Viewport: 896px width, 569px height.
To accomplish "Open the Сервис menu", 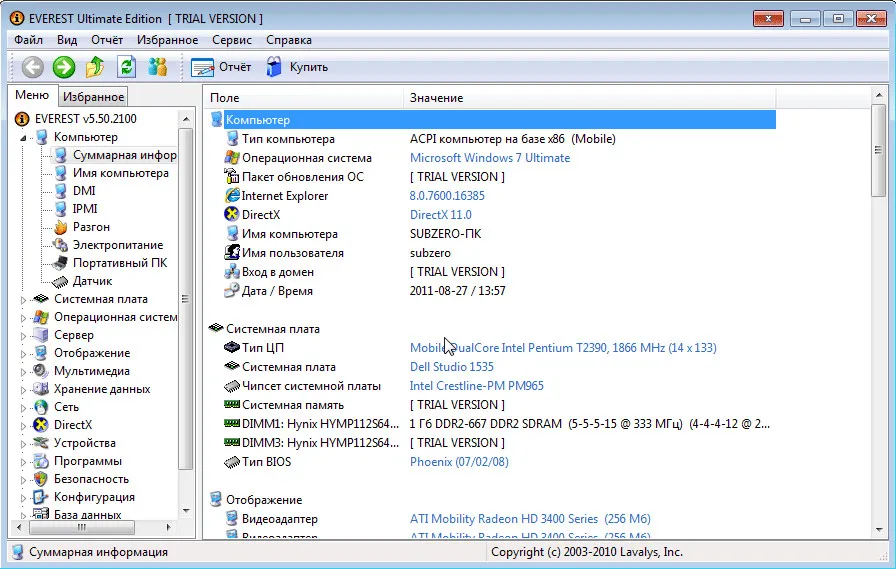I will (x=232, y=40).
